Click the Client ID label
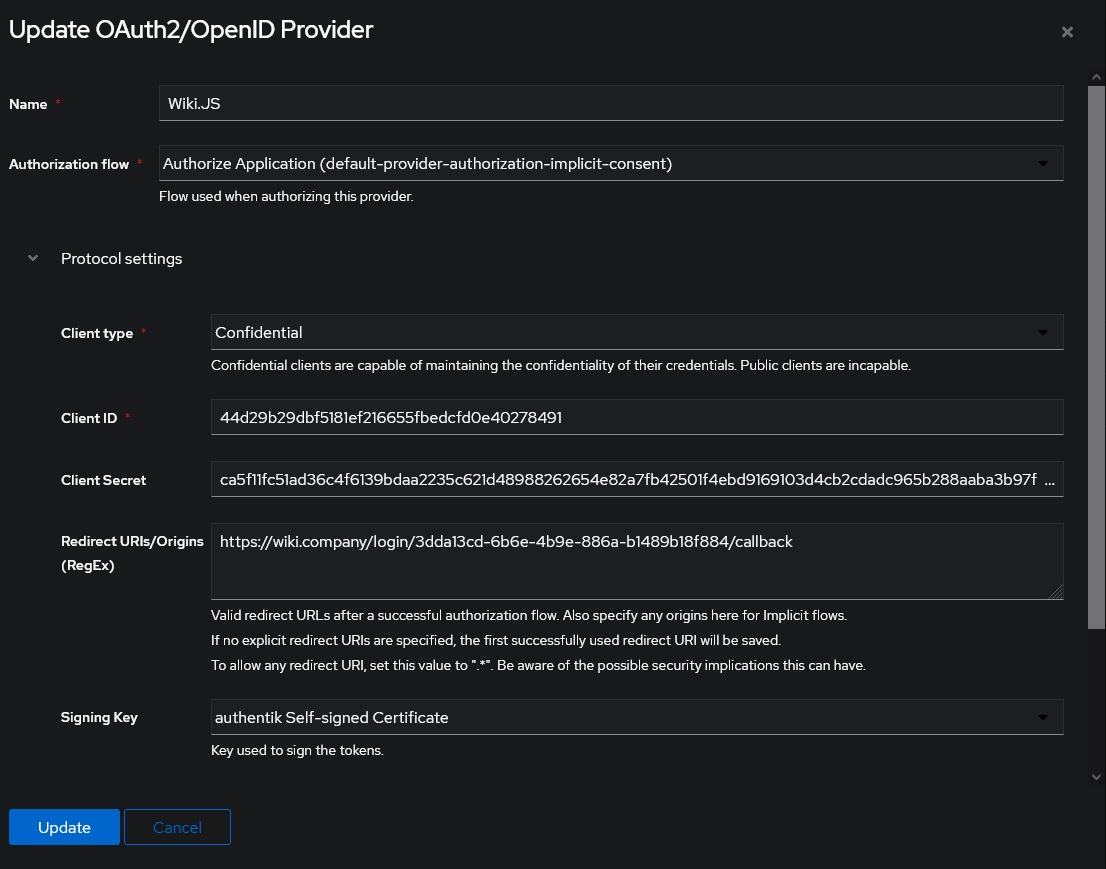 (89, 418)
